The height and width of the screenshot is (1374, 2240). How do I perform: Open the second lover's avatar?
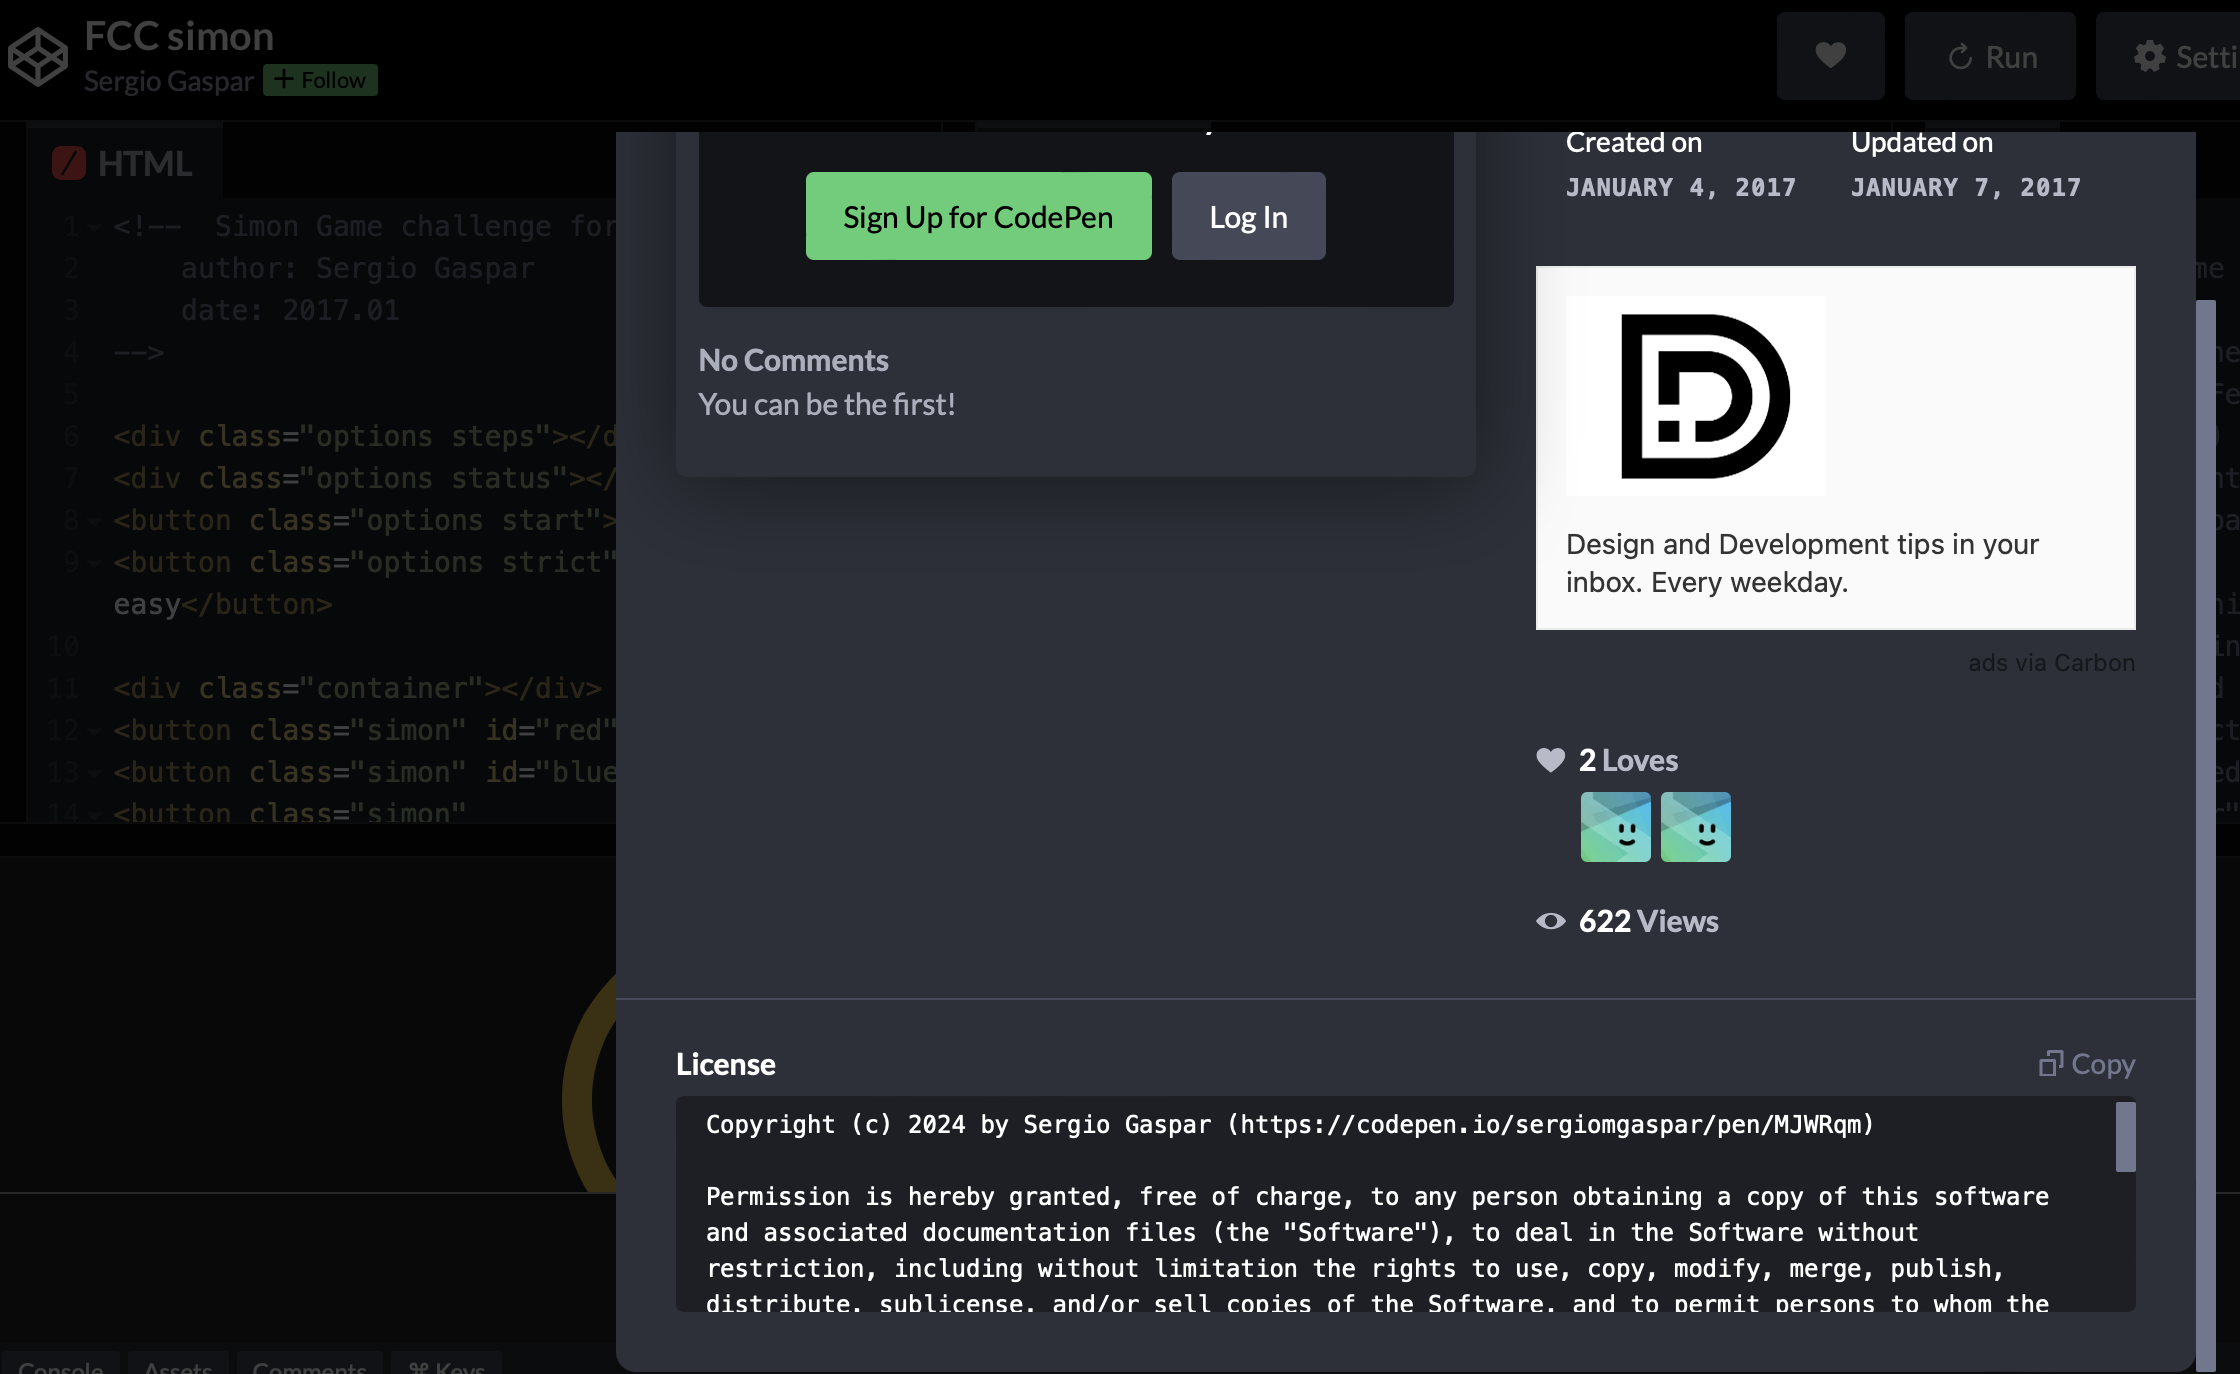(1695, 827)
